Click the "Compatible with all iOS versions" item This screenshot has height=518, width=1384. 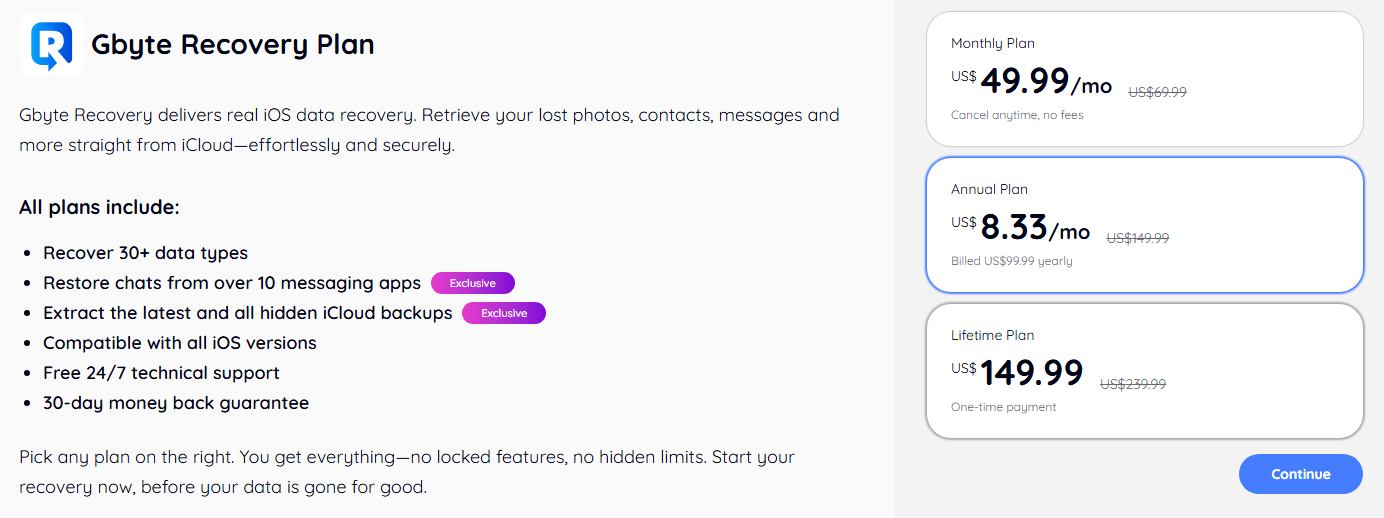180,343
